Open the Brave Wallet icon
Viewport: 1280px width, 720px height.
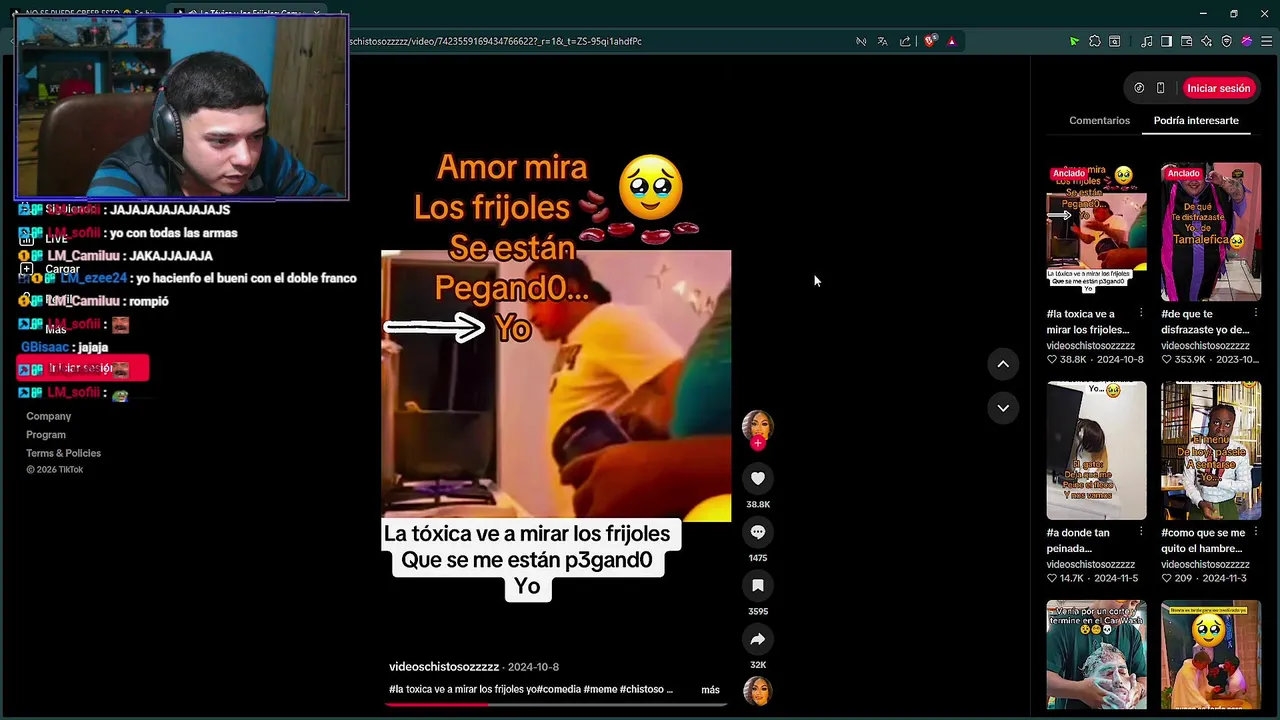1187,41
